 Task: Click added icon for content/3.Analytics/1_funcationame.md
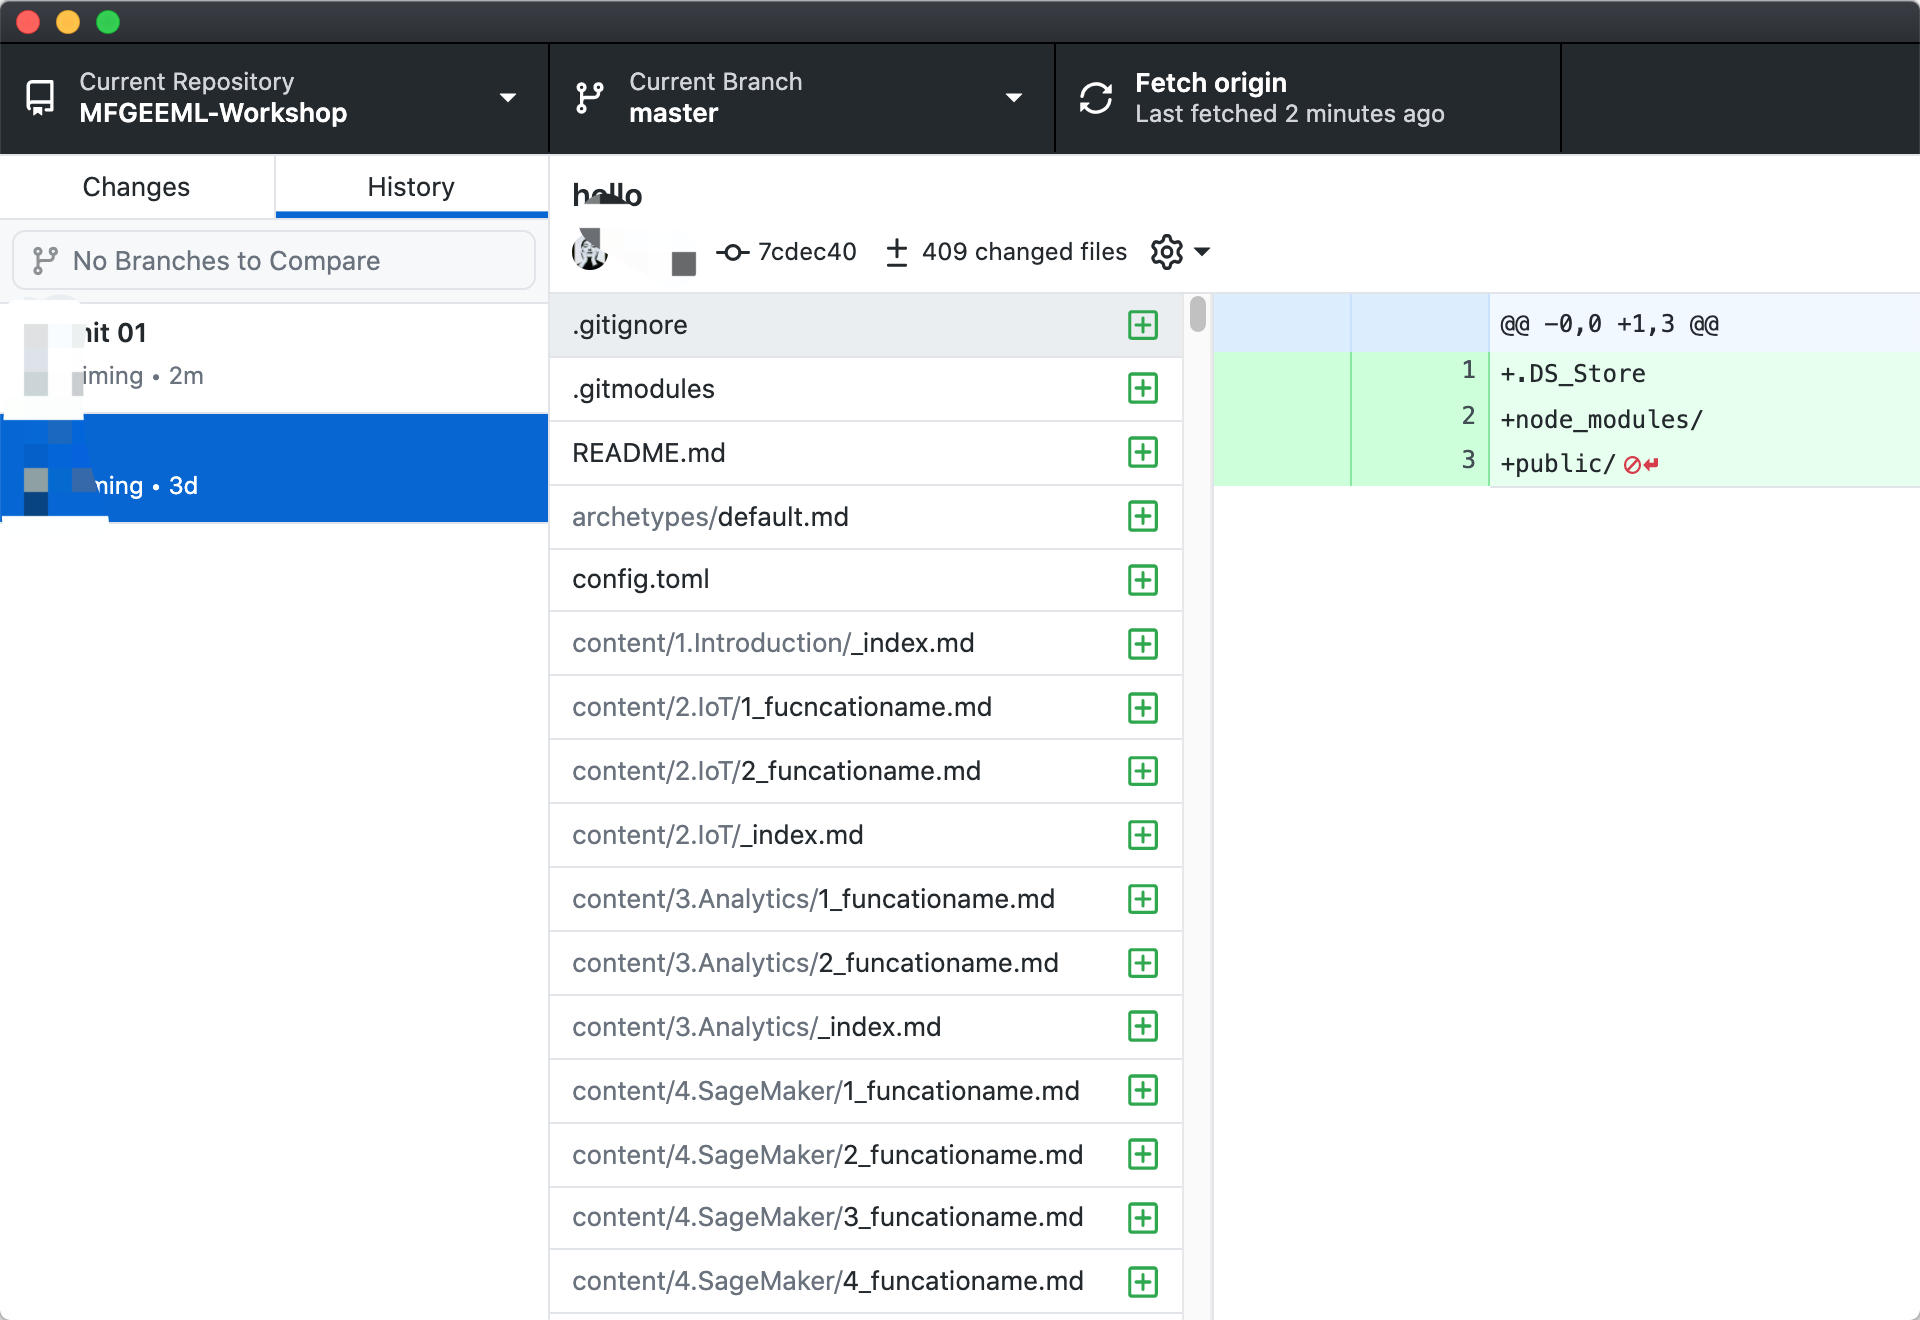(x=1143, y=899)
